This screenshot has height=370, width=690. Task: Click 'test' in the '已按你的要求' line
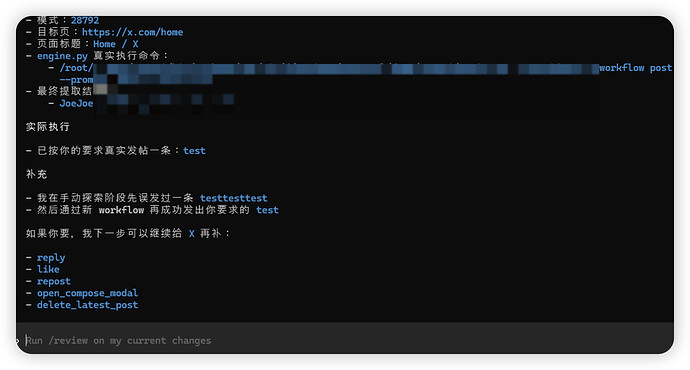194,151
